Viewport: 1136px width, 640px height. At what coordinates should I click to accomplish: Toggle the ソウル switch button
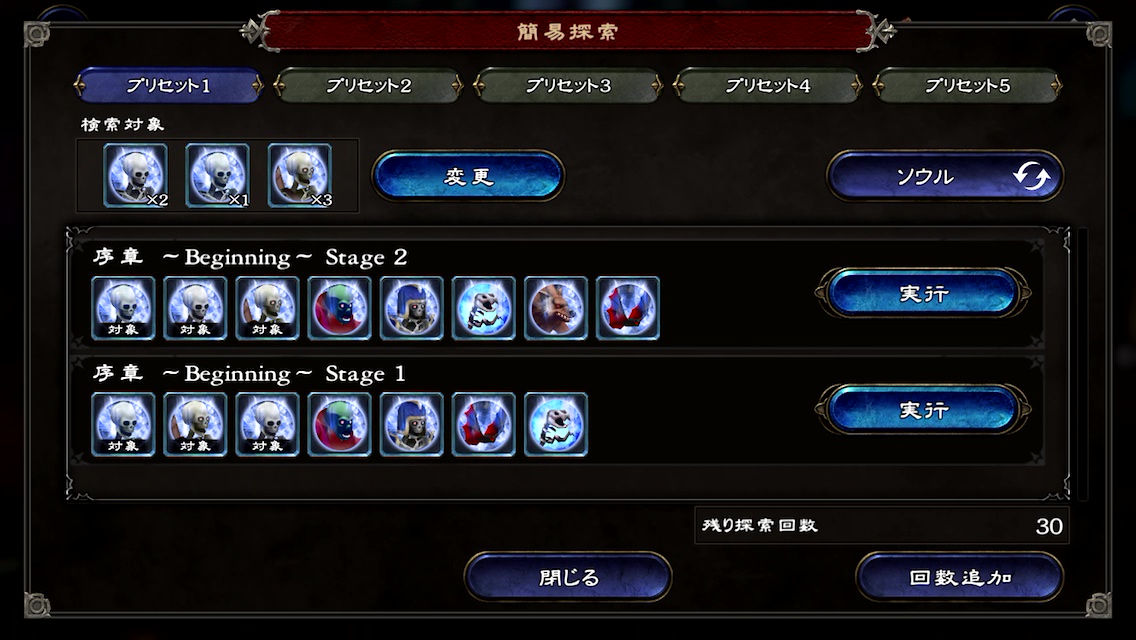pyautogui.click(x=945, y=175)
